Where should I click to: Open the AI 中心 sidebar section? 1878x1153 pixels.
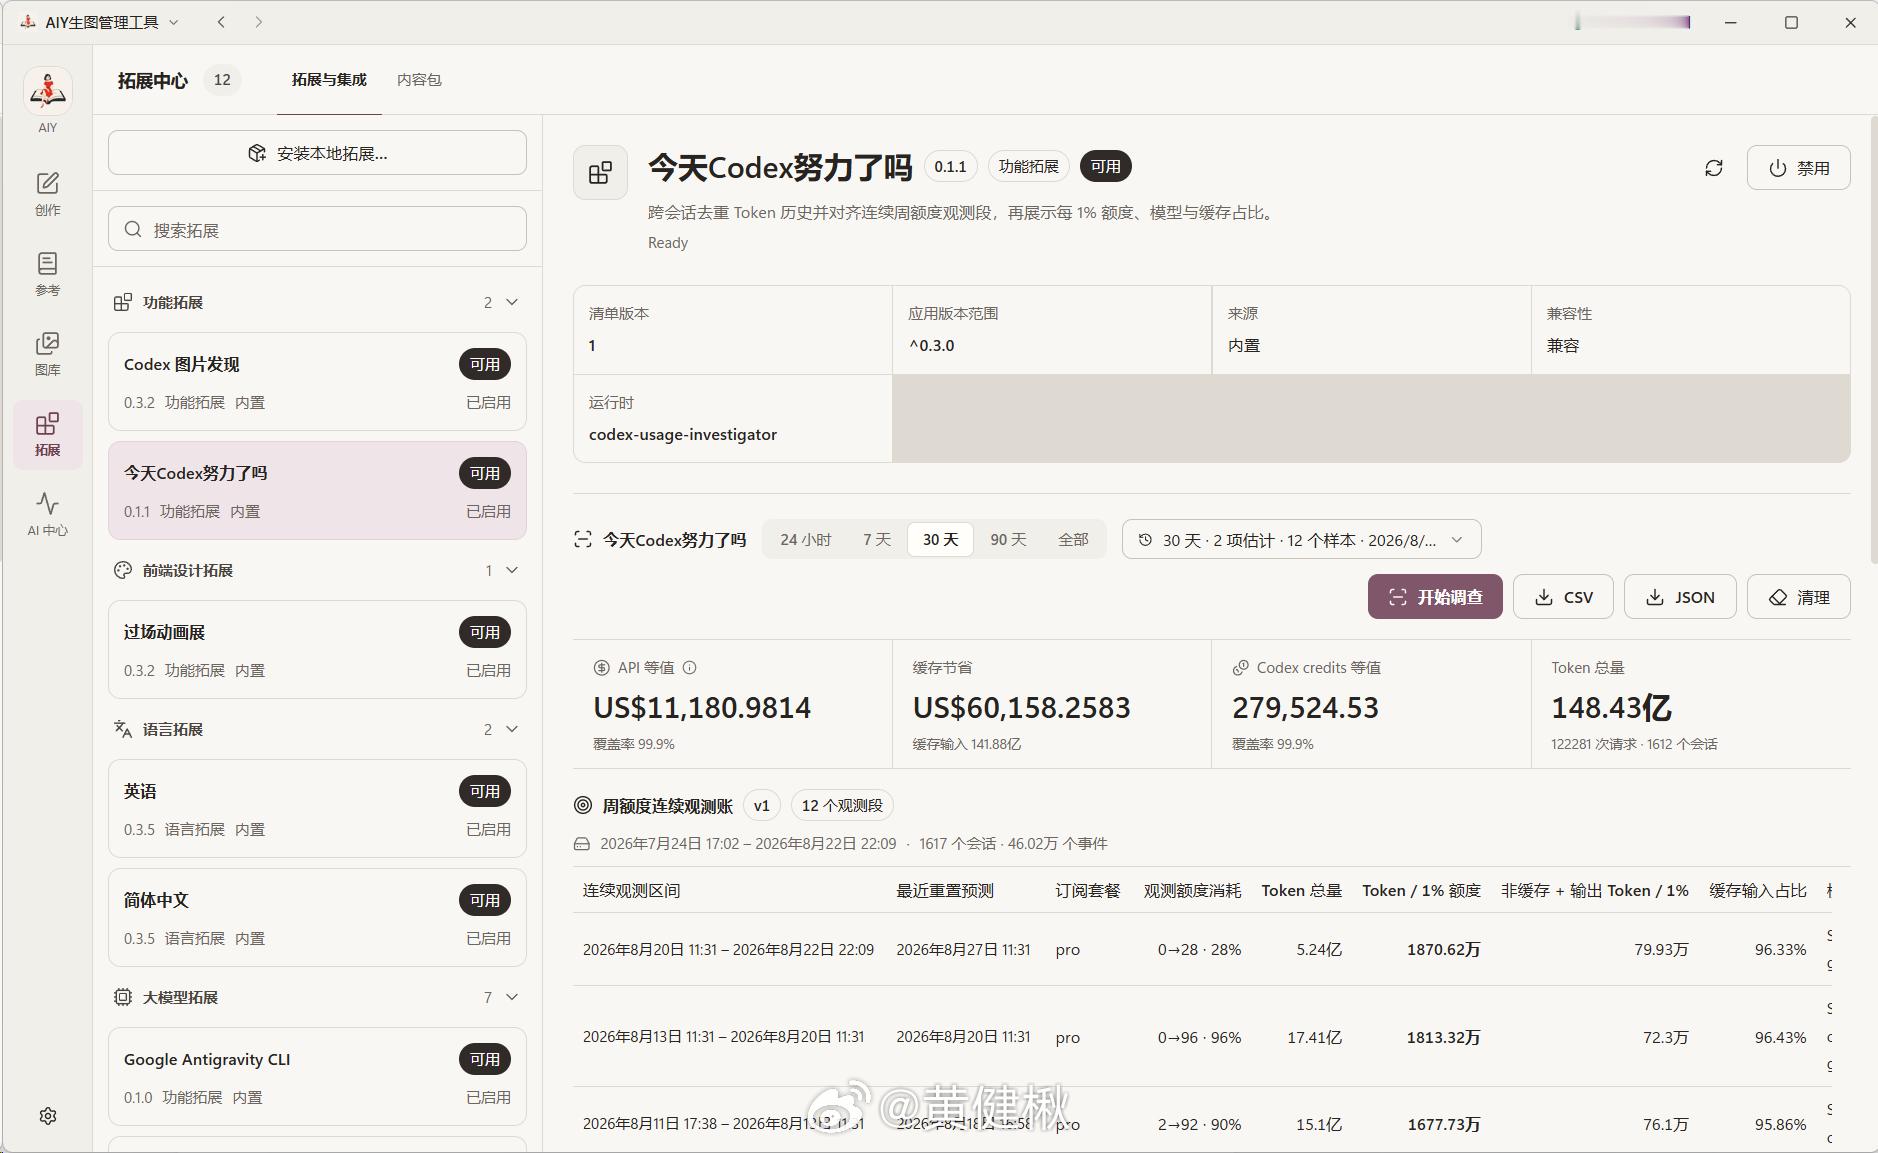point(48,514)
